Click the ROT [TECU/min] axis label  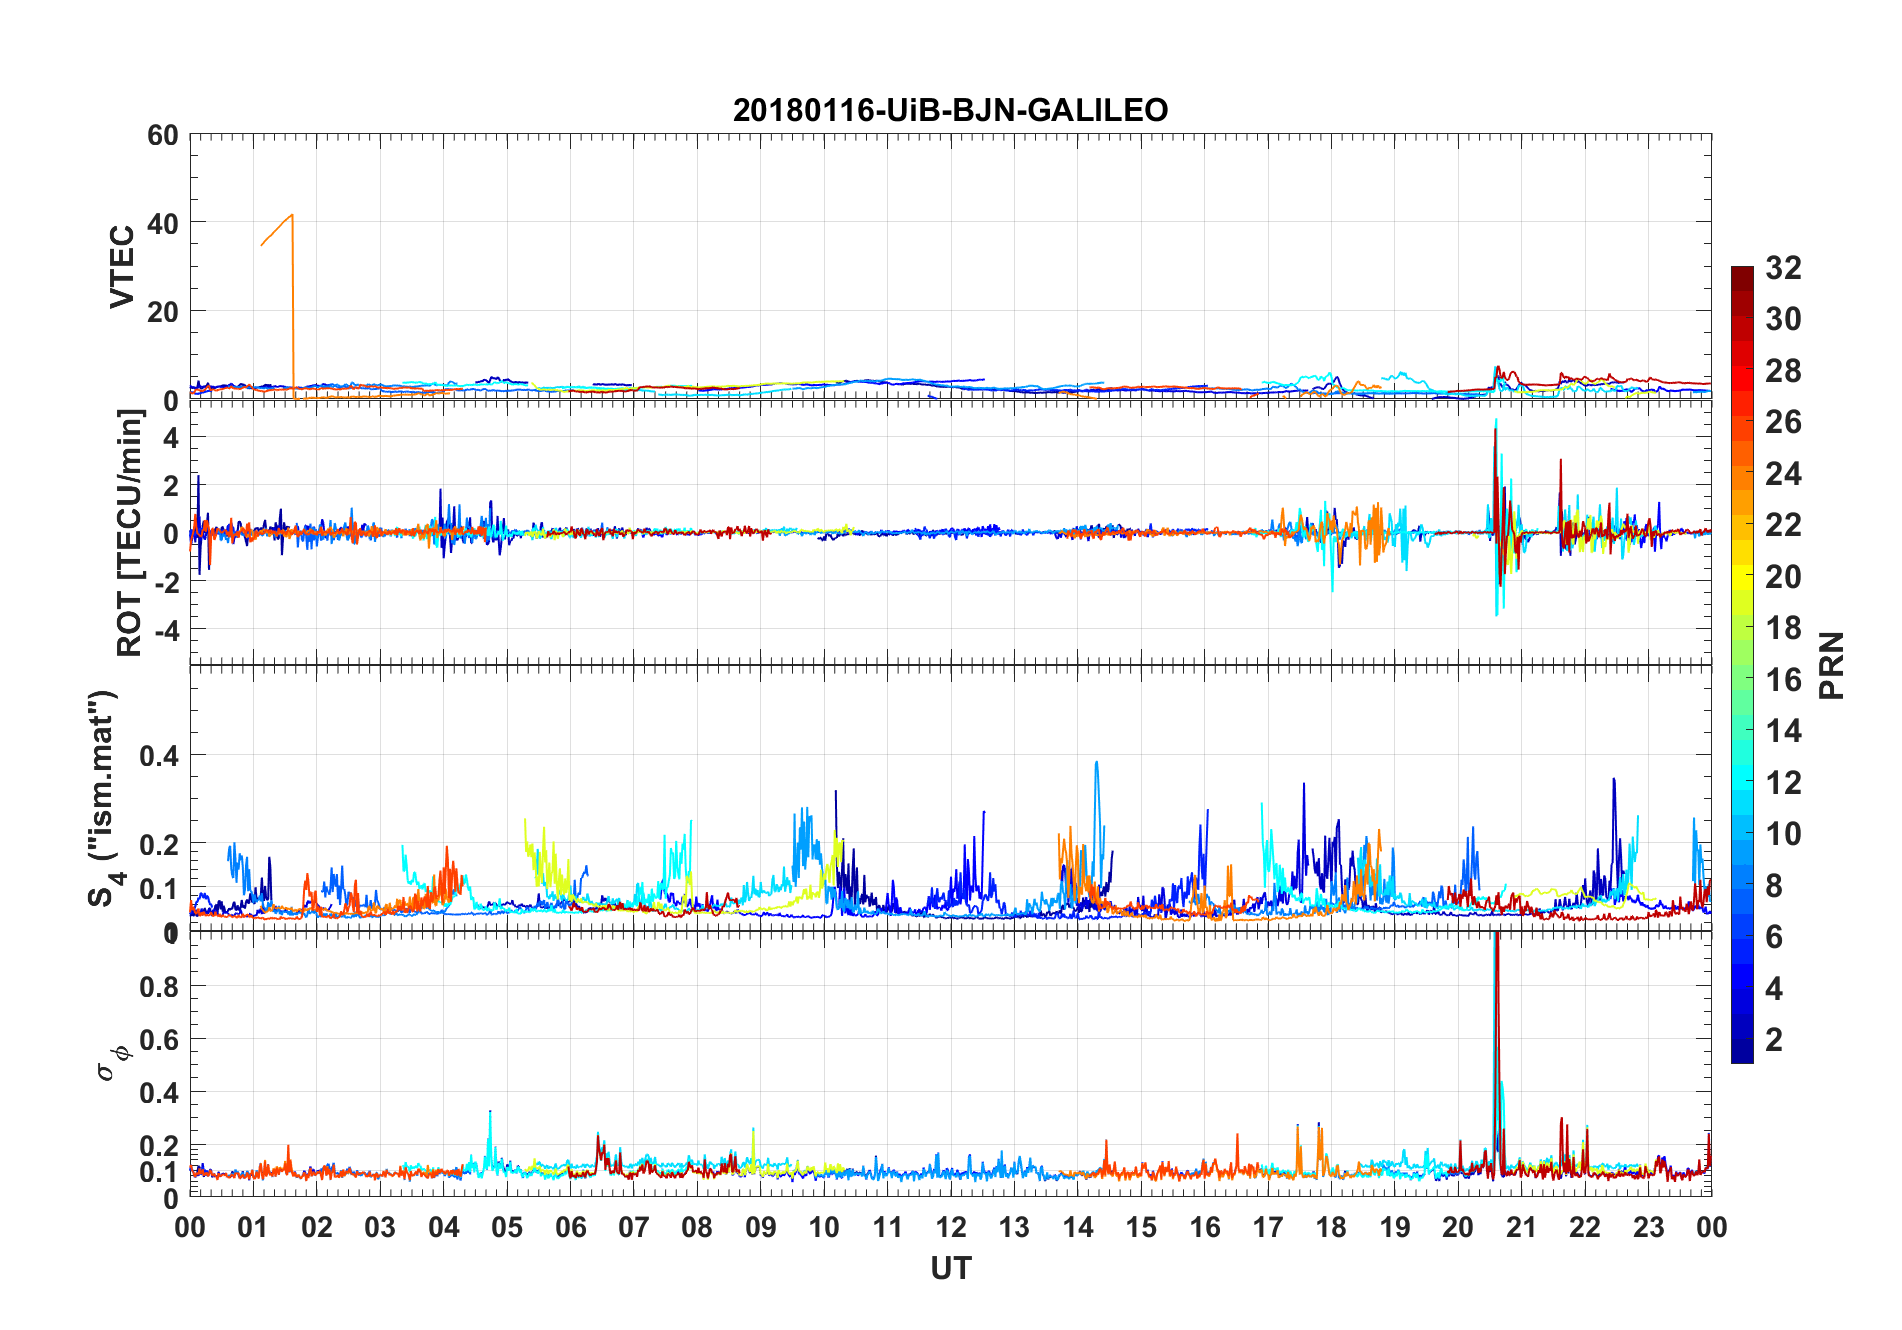(129, 533)
